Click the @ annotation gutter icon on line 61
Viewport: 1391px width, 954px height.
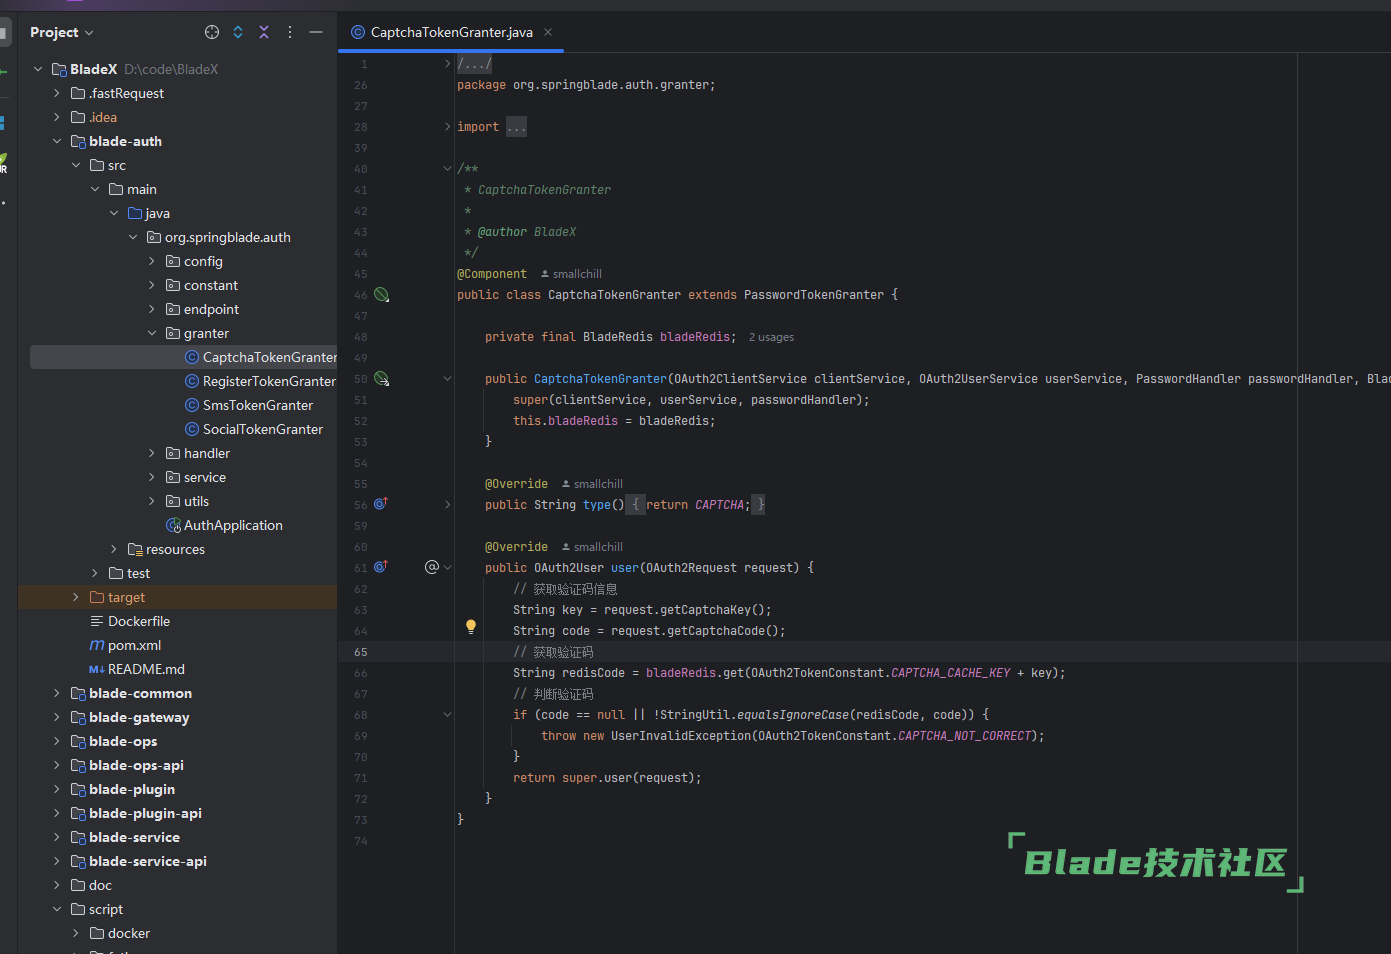click(x=432, y=567)
